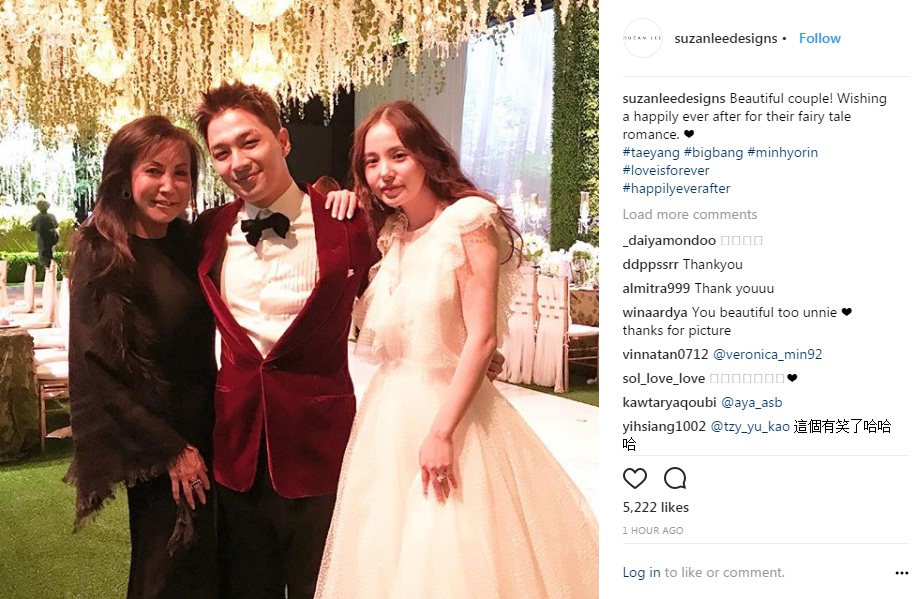The height and width of the screenshot is (599, 916).
Task: Follow the suzanleedesigns account
Action: pyautogui.click(x=820, y=38)
